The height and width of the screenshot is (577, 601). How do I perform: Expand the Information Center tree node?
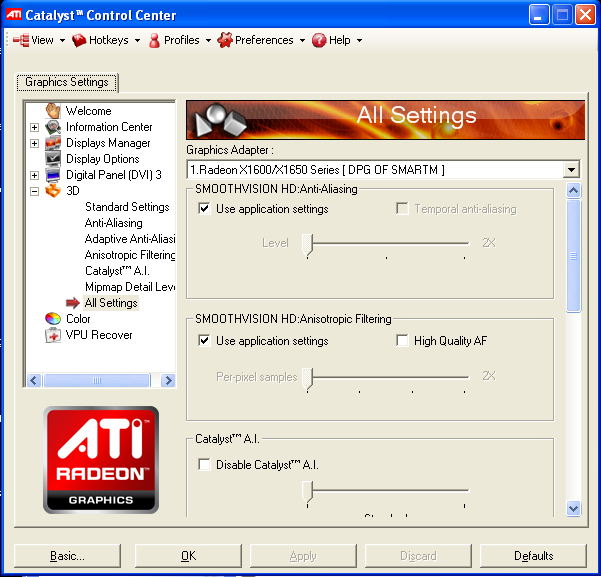[x=35, y=127]
